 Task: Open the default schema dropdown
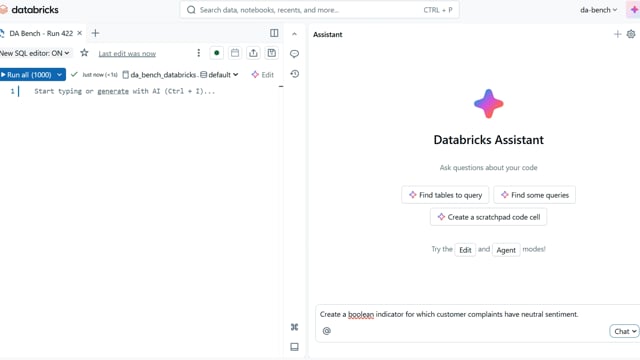[x=219, y=75]
